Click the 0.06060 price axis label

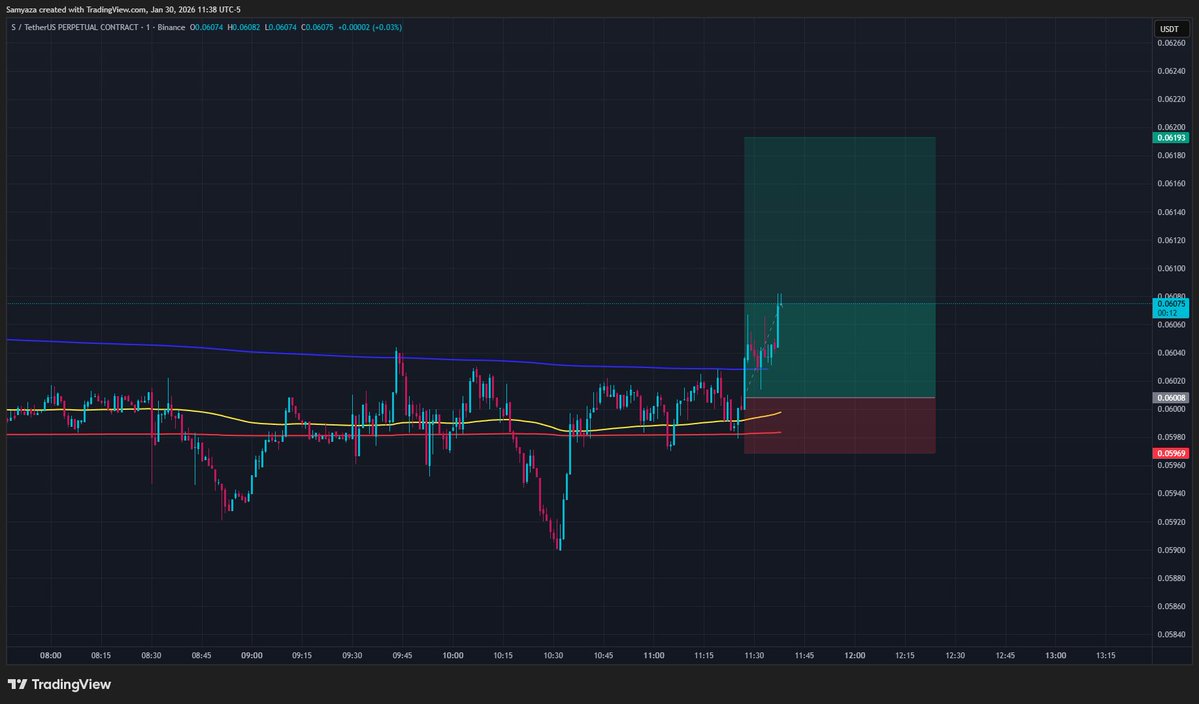(1171, 325)
